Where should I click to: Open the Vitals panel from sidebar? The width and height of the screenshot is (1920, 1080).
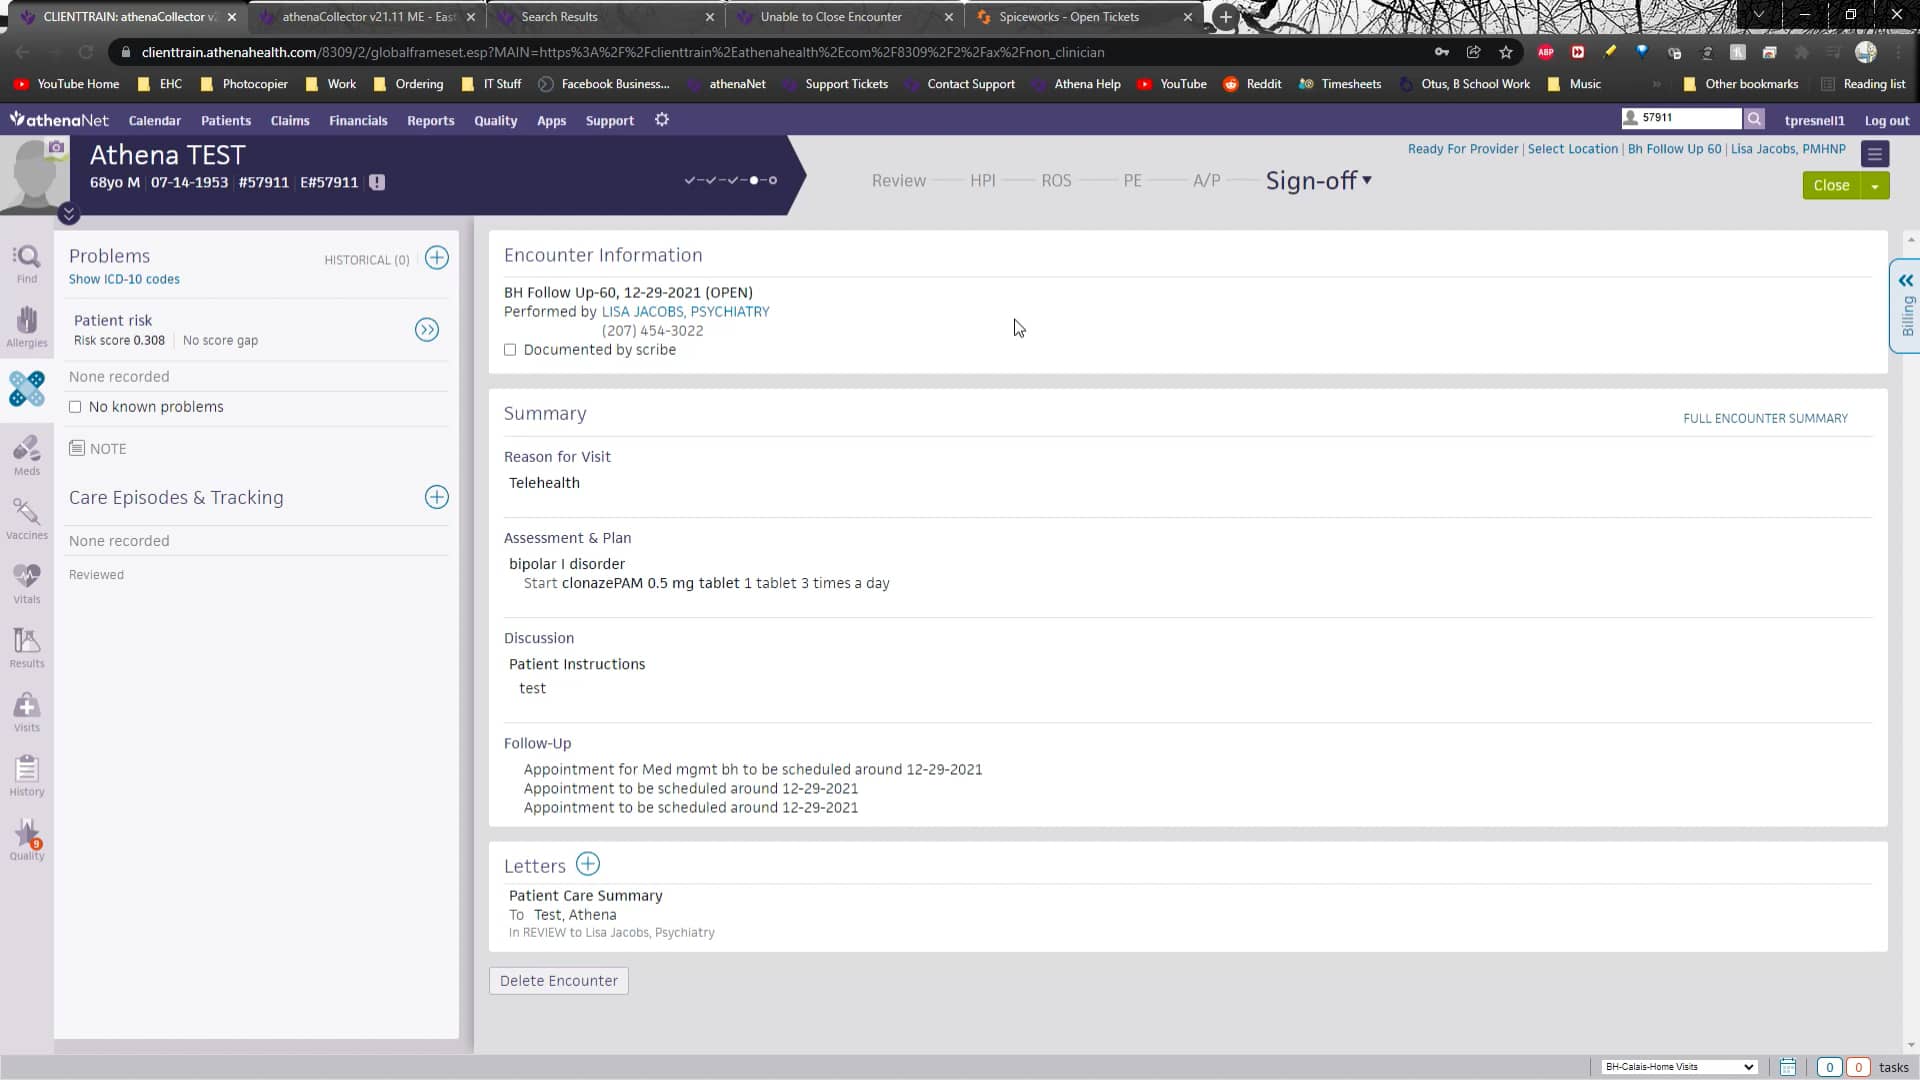point(26,582)
